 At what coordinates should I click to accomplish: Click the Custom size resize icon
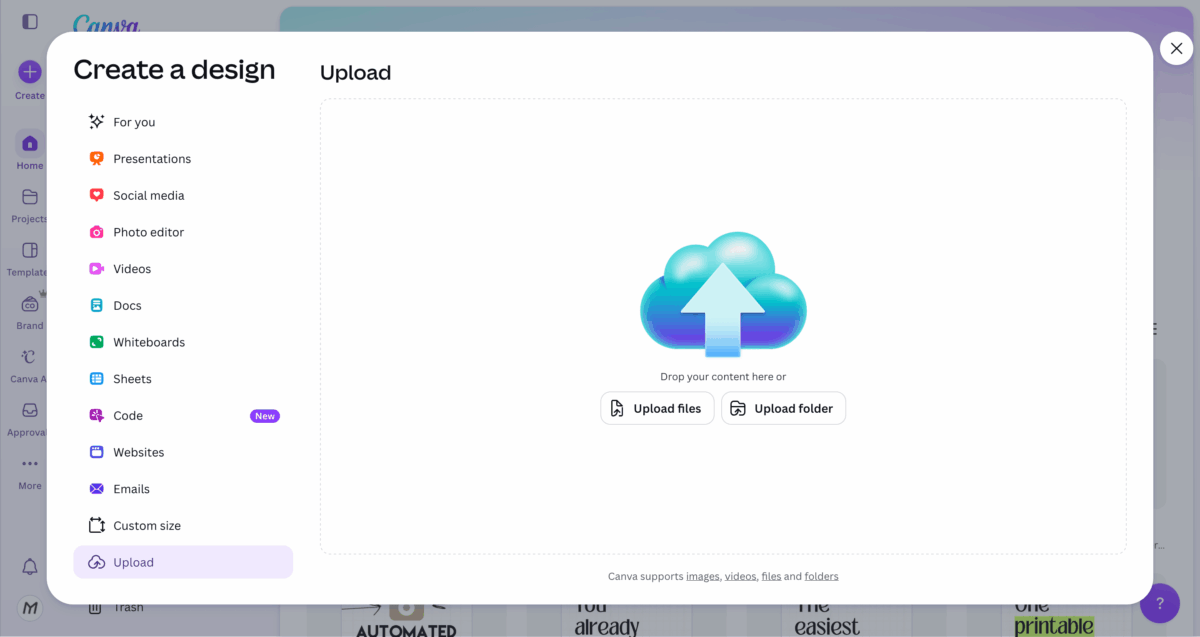tap(97, 525)
